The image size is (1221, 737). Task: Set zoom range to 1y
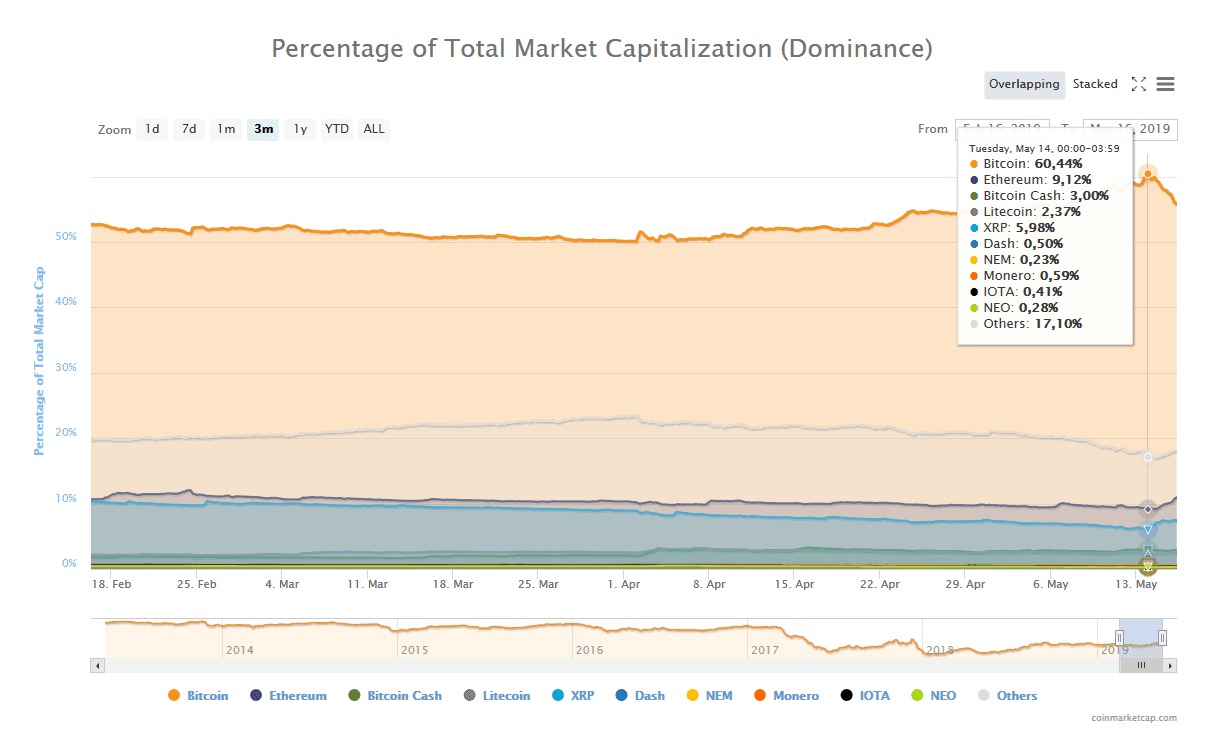coord(300,129)
